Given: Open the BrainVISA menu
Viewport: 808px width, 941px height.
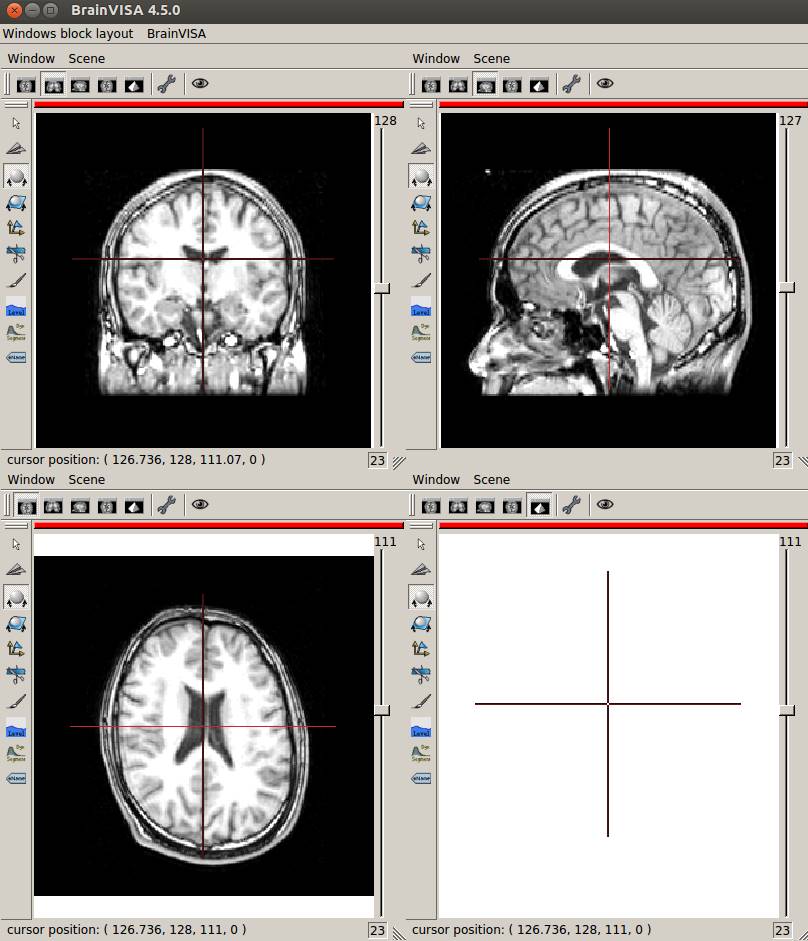Looking at the screenshot, I should pos(176,33).
